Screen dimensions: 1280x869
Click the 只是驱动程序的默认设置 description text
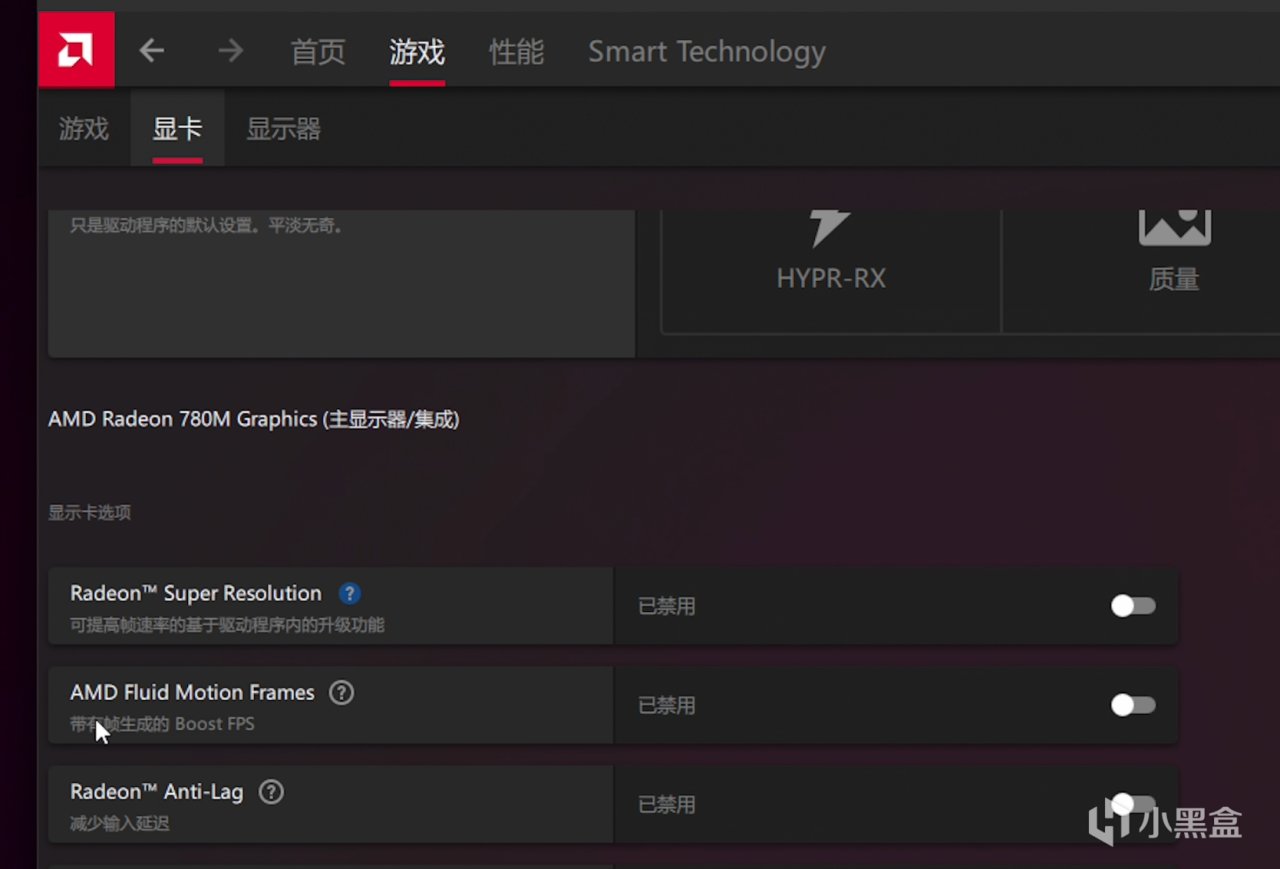pyautogui.click(x=207, y=226)
